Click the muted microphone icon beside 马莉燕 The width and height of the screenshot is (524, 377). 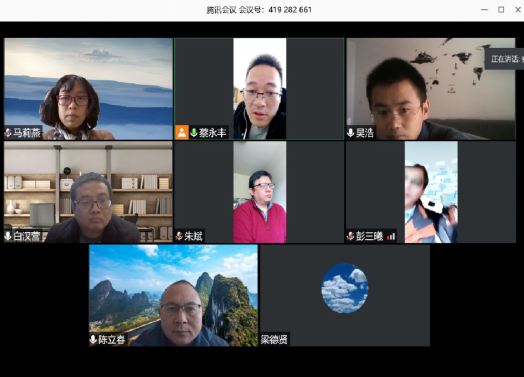(8, 133)
